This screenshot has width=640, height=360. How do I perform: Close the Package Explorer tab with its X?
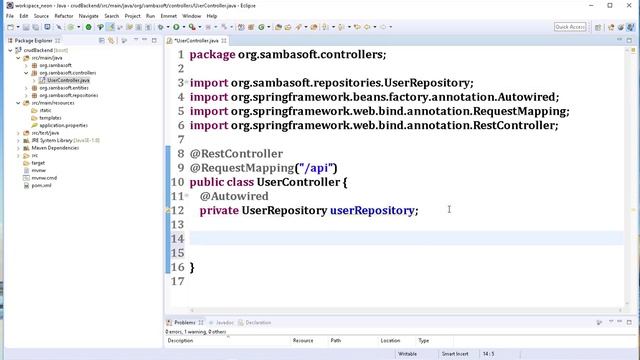pos(58,40)
